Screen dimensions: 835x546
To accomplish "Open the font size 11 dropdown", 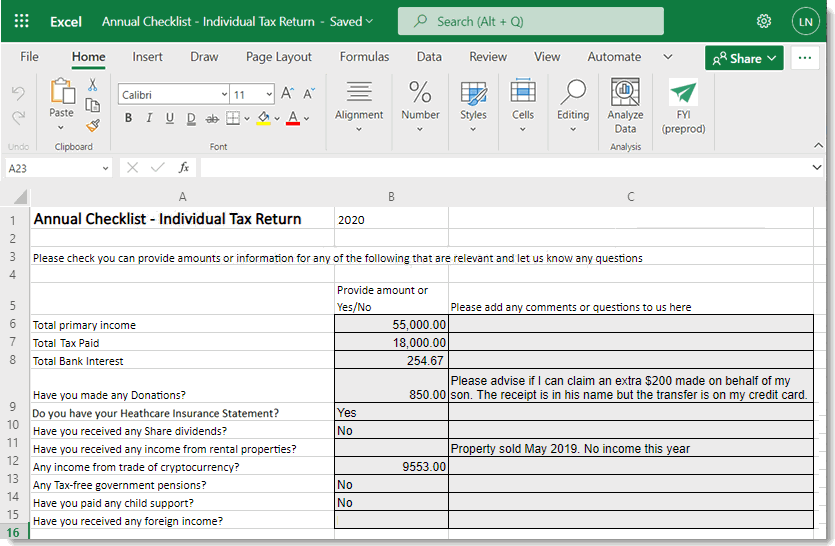I will [x=269, y=95].
